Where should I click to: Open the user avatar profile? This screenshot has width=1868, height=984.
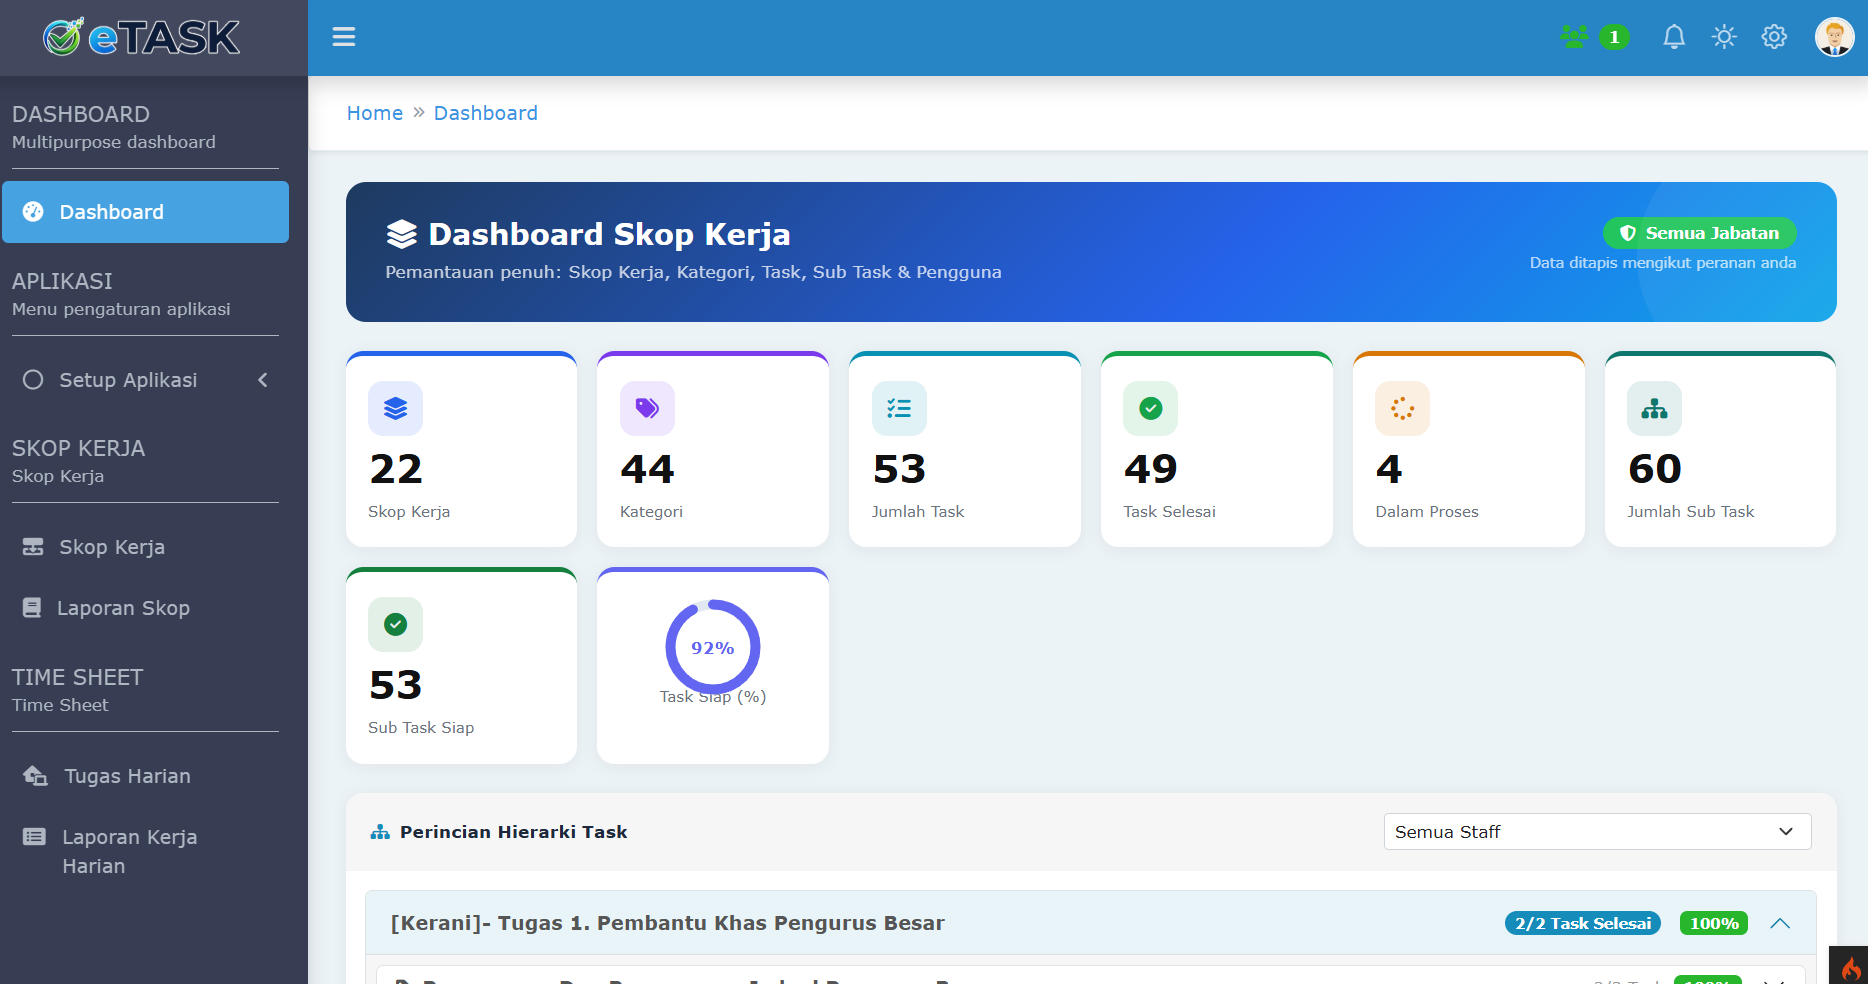click(x=1834, y=37)
